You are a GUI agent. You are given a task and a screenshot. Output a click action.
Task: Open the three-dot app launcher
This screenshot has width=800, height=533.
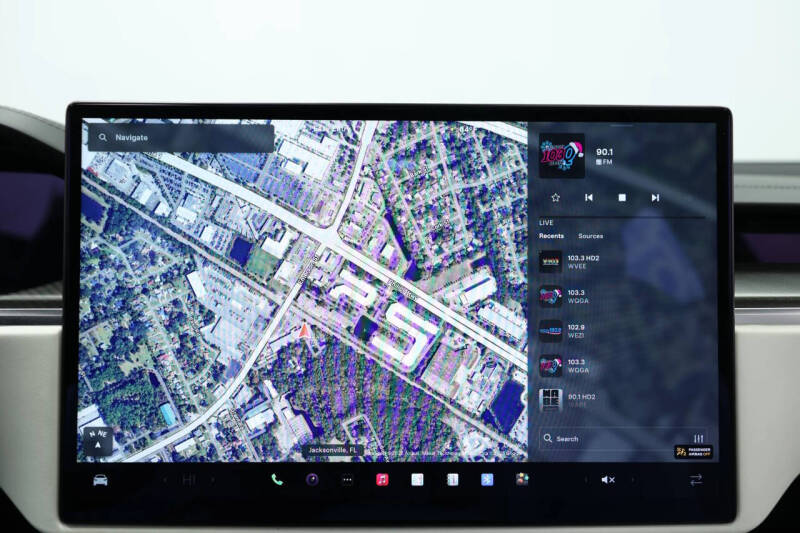pos(347,480)
